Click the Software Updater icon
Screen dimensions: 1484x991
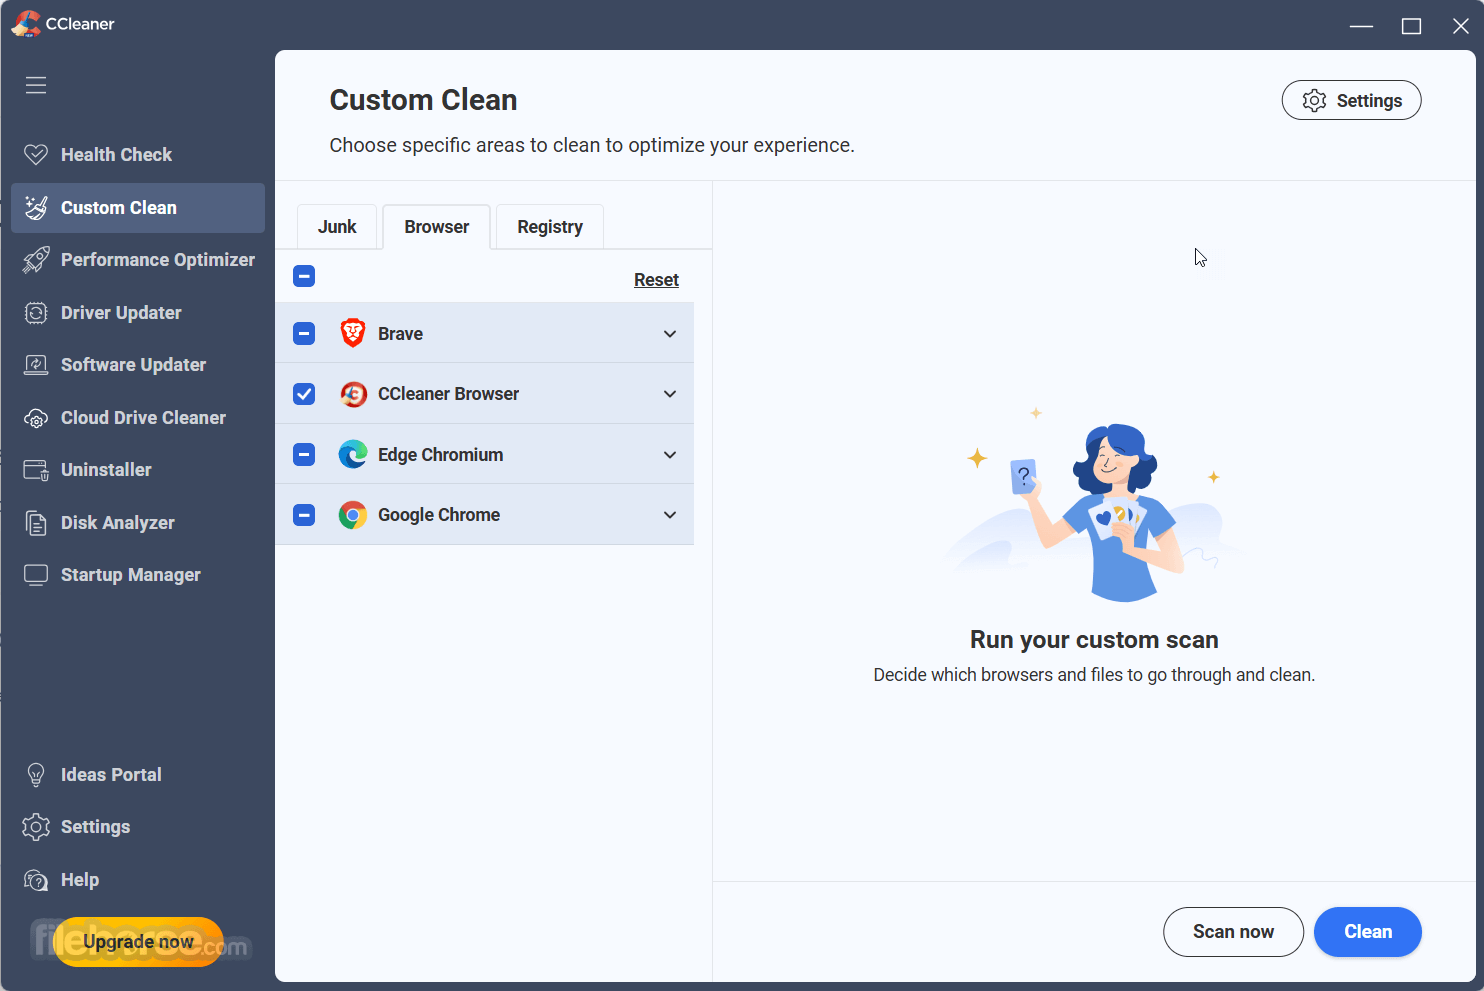click(36, 365)
